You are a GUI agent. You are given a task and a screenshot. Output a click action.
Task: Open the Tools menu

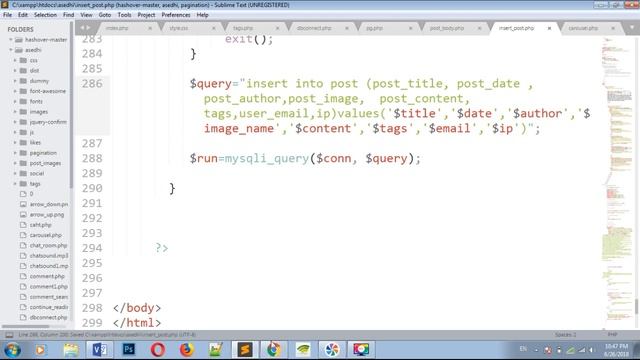pyautogui.click(x=124, y=15)
